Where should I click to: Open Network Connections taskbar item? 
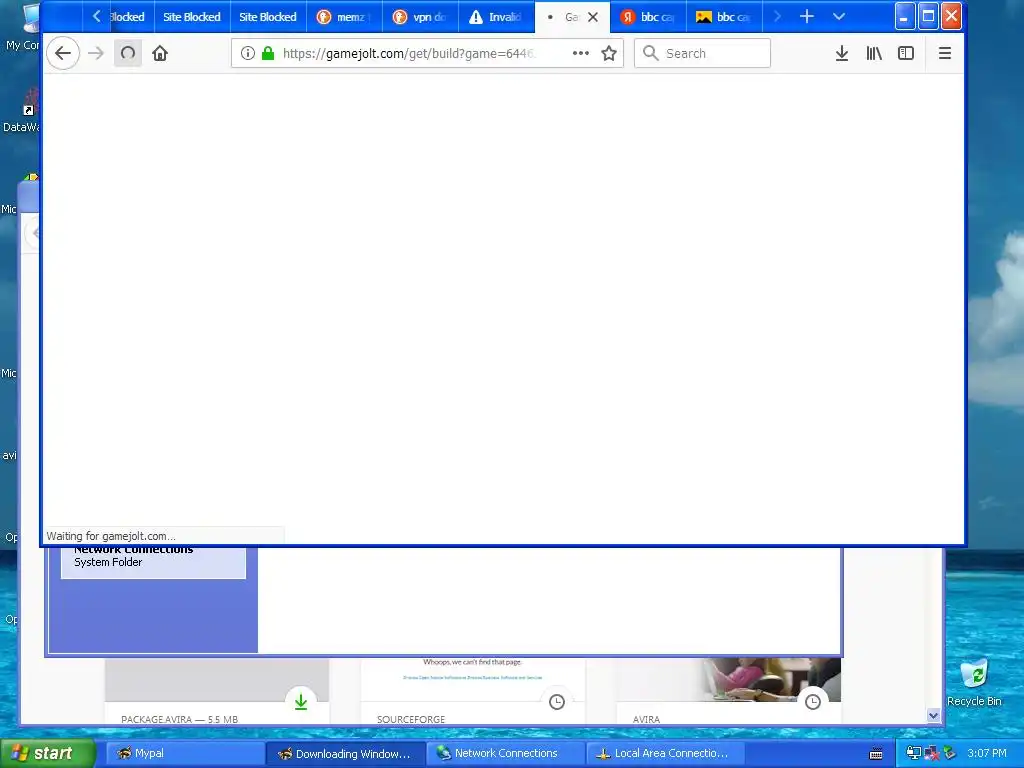click(505, 753)
